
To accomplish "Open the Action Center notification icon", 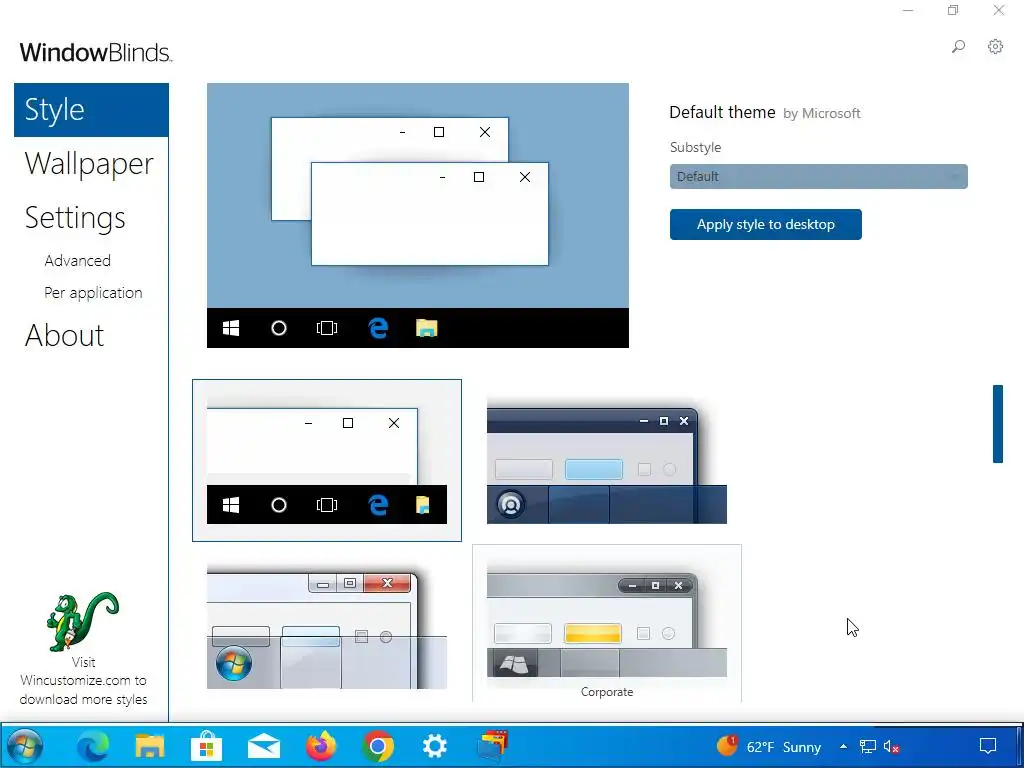I will click(x=988, y=746).
